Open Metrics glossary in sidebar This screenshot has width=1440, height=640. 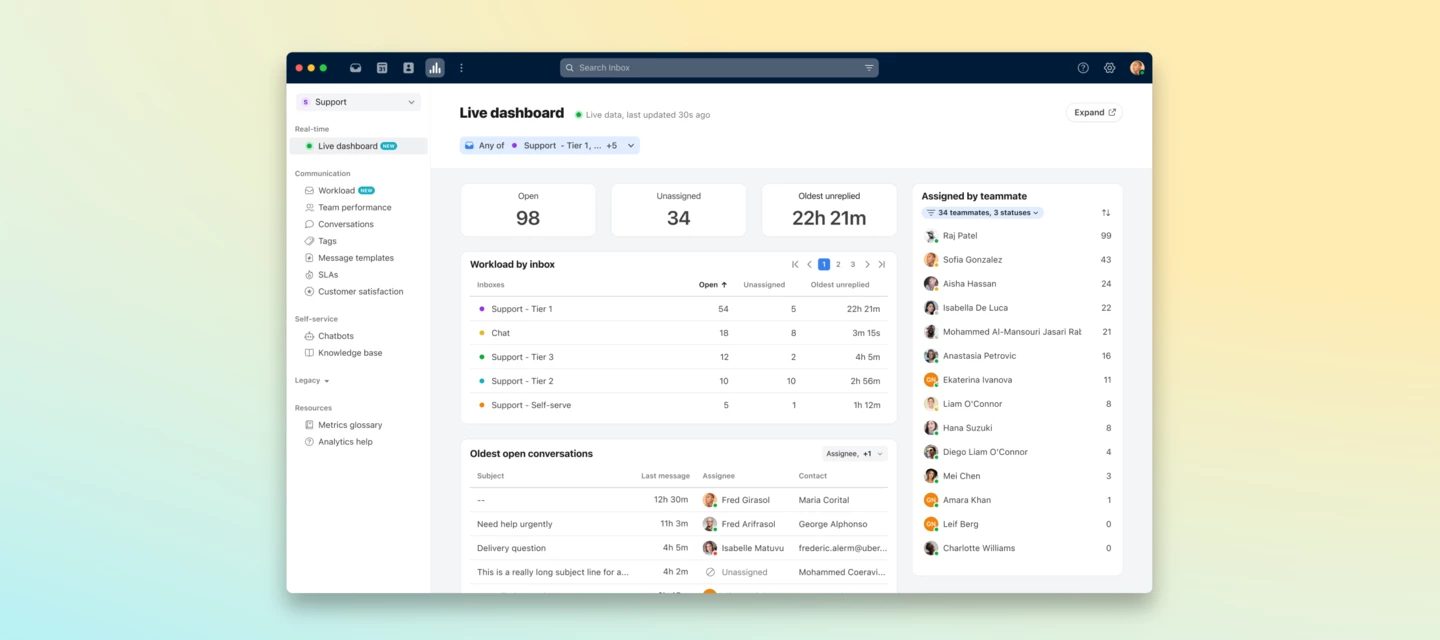point(343,425)
